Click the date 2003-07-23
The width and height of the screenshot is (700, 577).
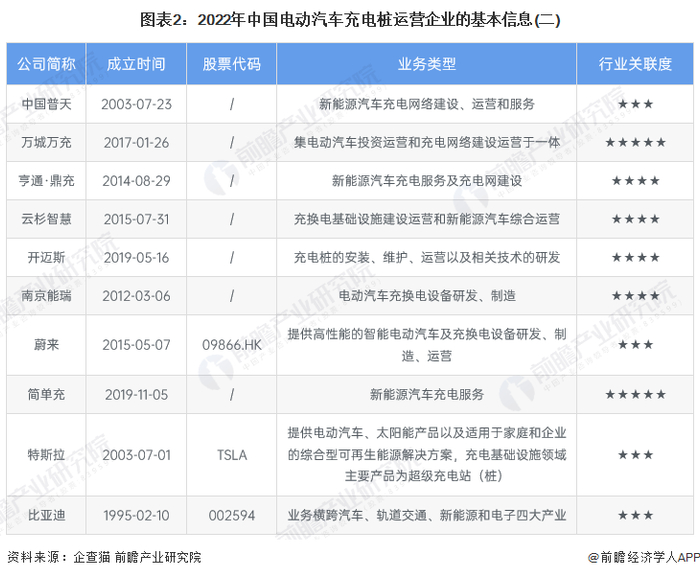coord(136,104)
